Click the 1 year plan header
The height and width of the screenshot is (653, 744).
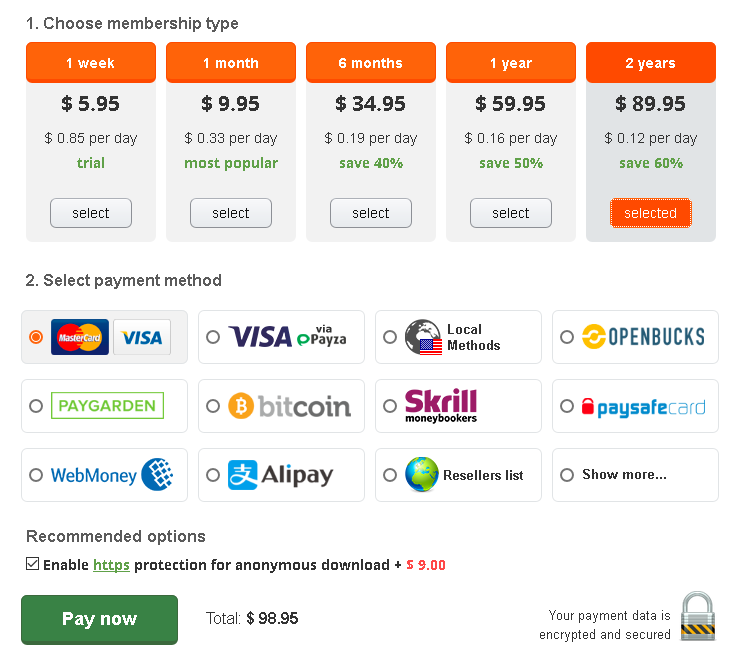510,63
